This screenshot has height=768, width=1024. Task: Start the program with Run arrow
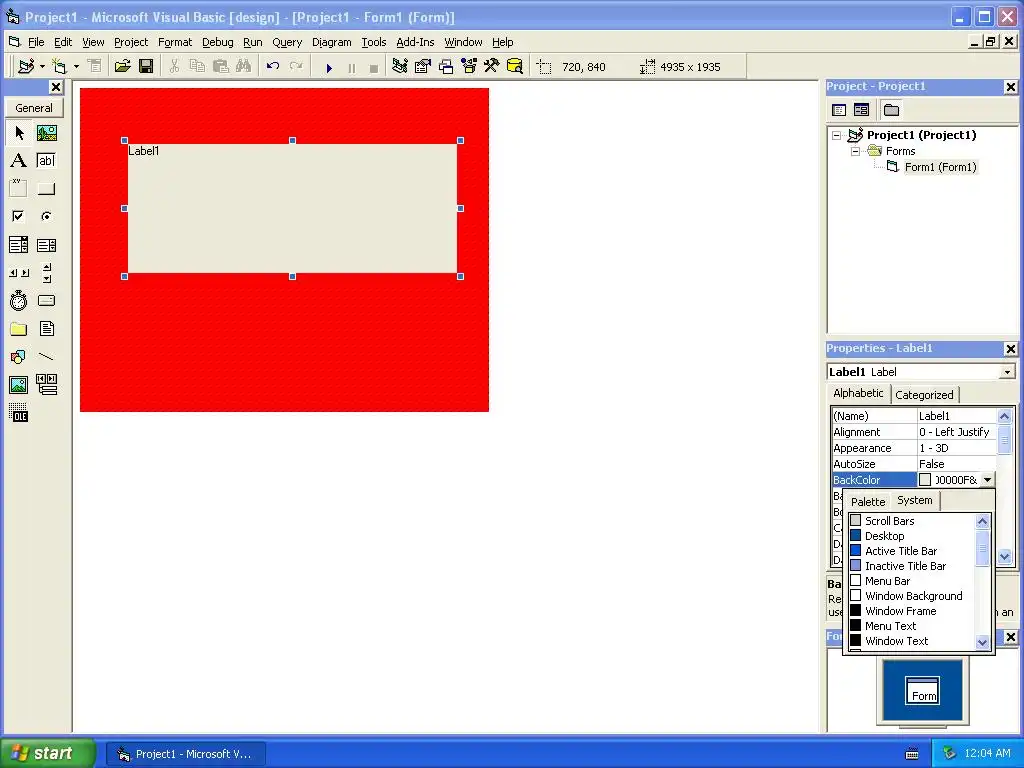(x=329, y=67)
